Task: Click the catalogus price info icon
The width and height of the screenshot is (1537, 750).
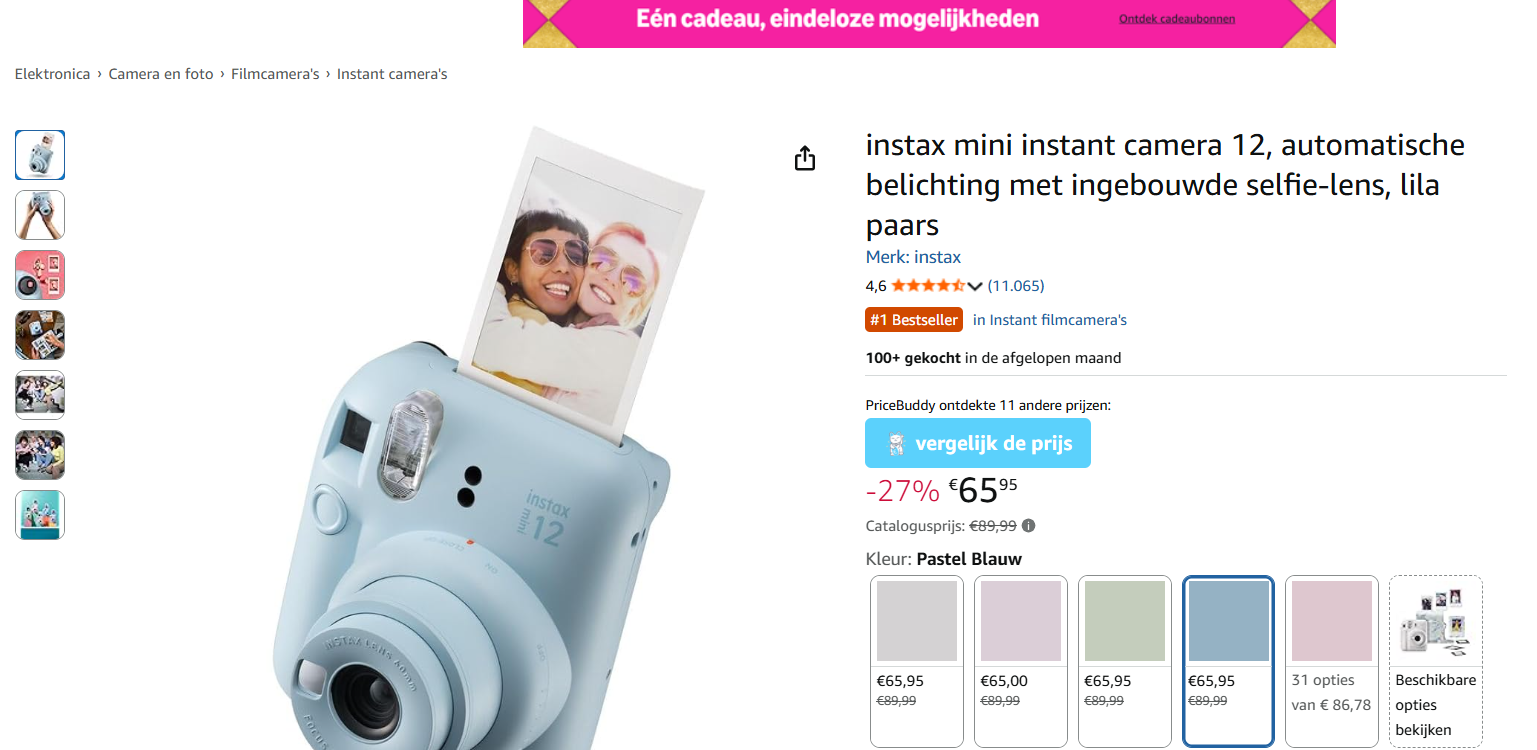Action: 1028,526
